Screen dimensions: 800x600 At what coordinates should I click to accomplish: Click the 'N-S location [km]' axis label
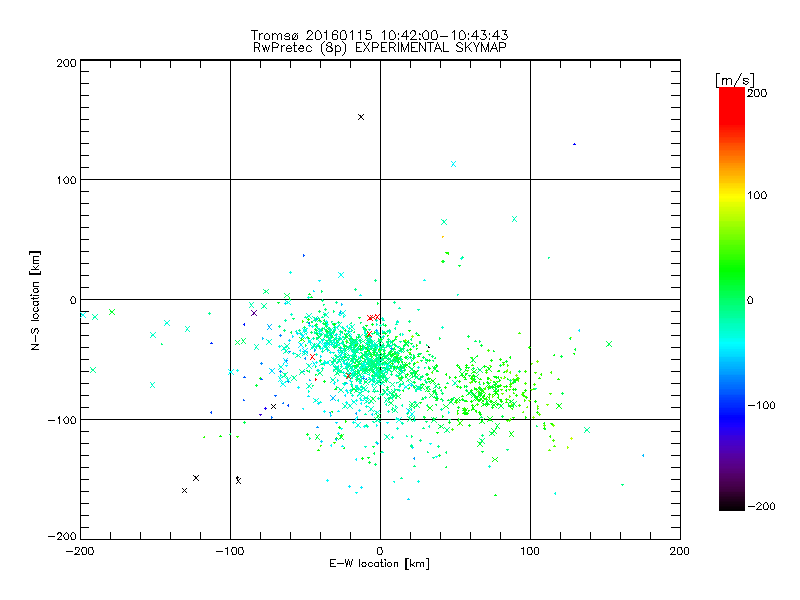[x=35, y=301]
